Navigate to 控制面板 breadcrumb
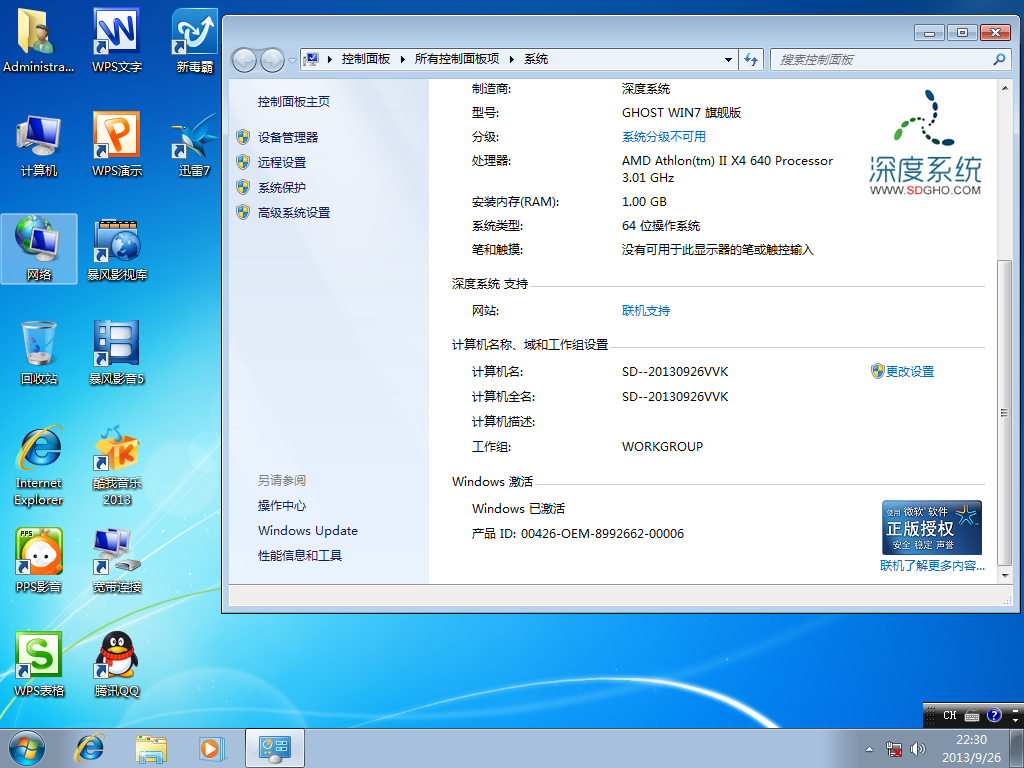Screen dimensions: 1024x768 click(x=366, y=59)
